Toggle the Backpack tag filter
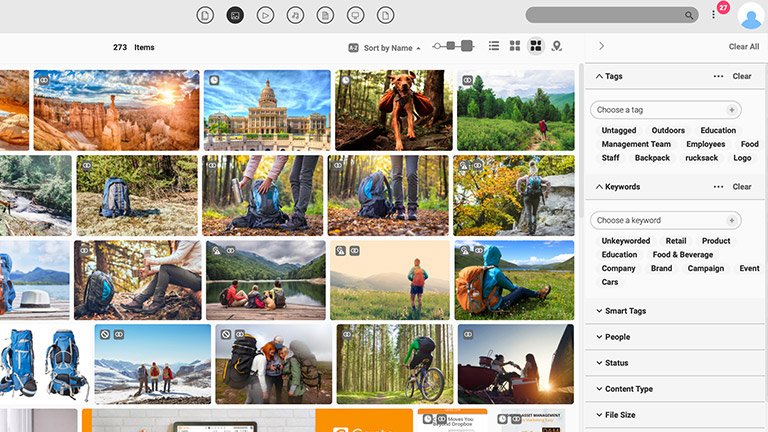Viewport: 768px width, 432px height. point(652,158)
